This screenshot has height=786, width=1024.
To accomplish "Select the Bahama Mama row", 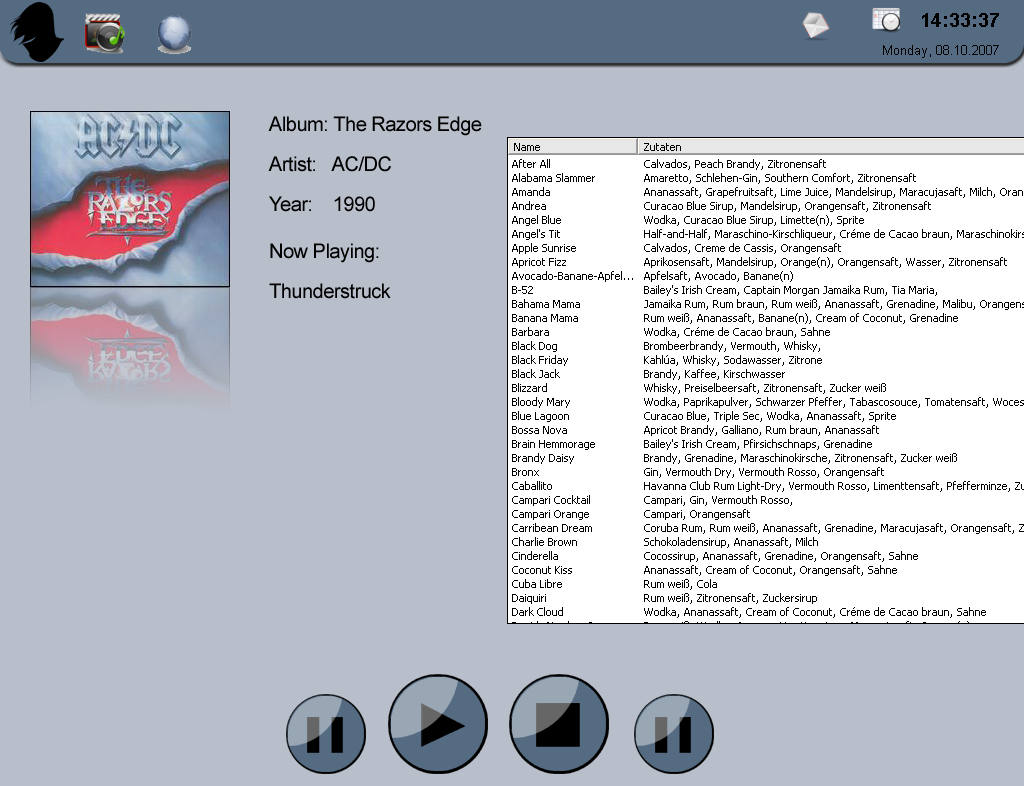I will click(766, 304).
